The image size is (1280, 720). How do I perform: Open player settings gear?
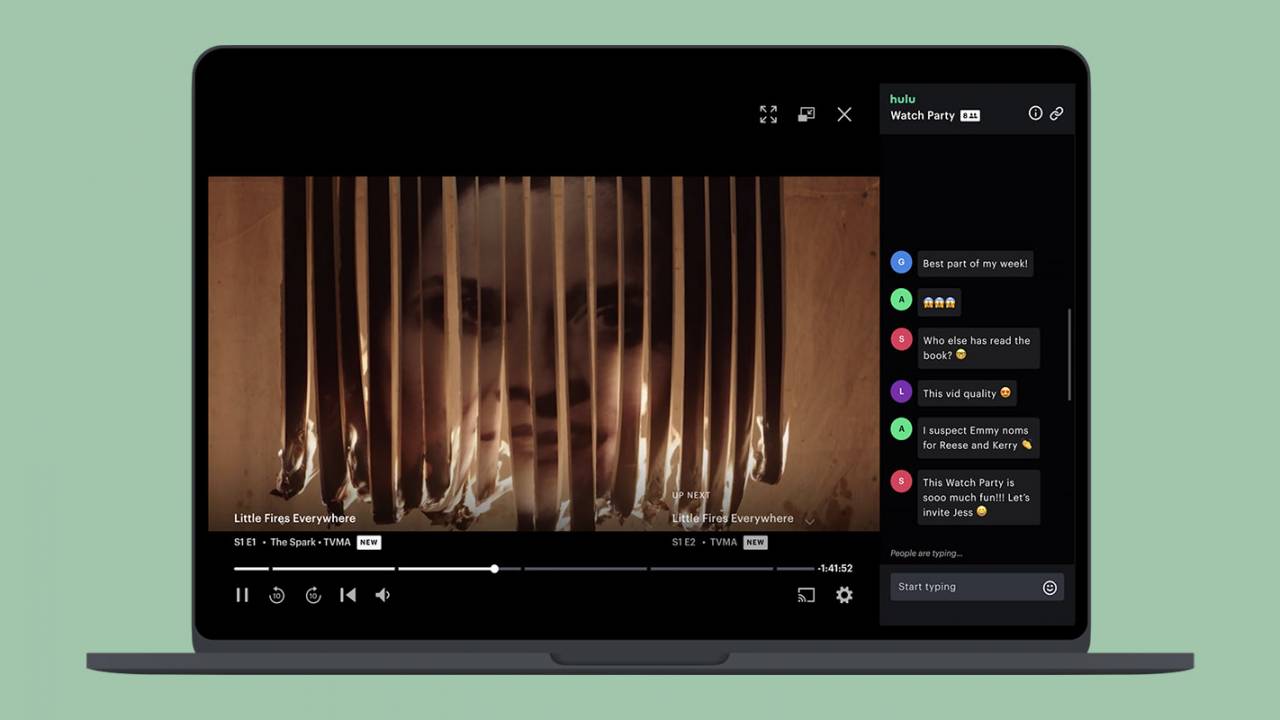pos(844,595)
